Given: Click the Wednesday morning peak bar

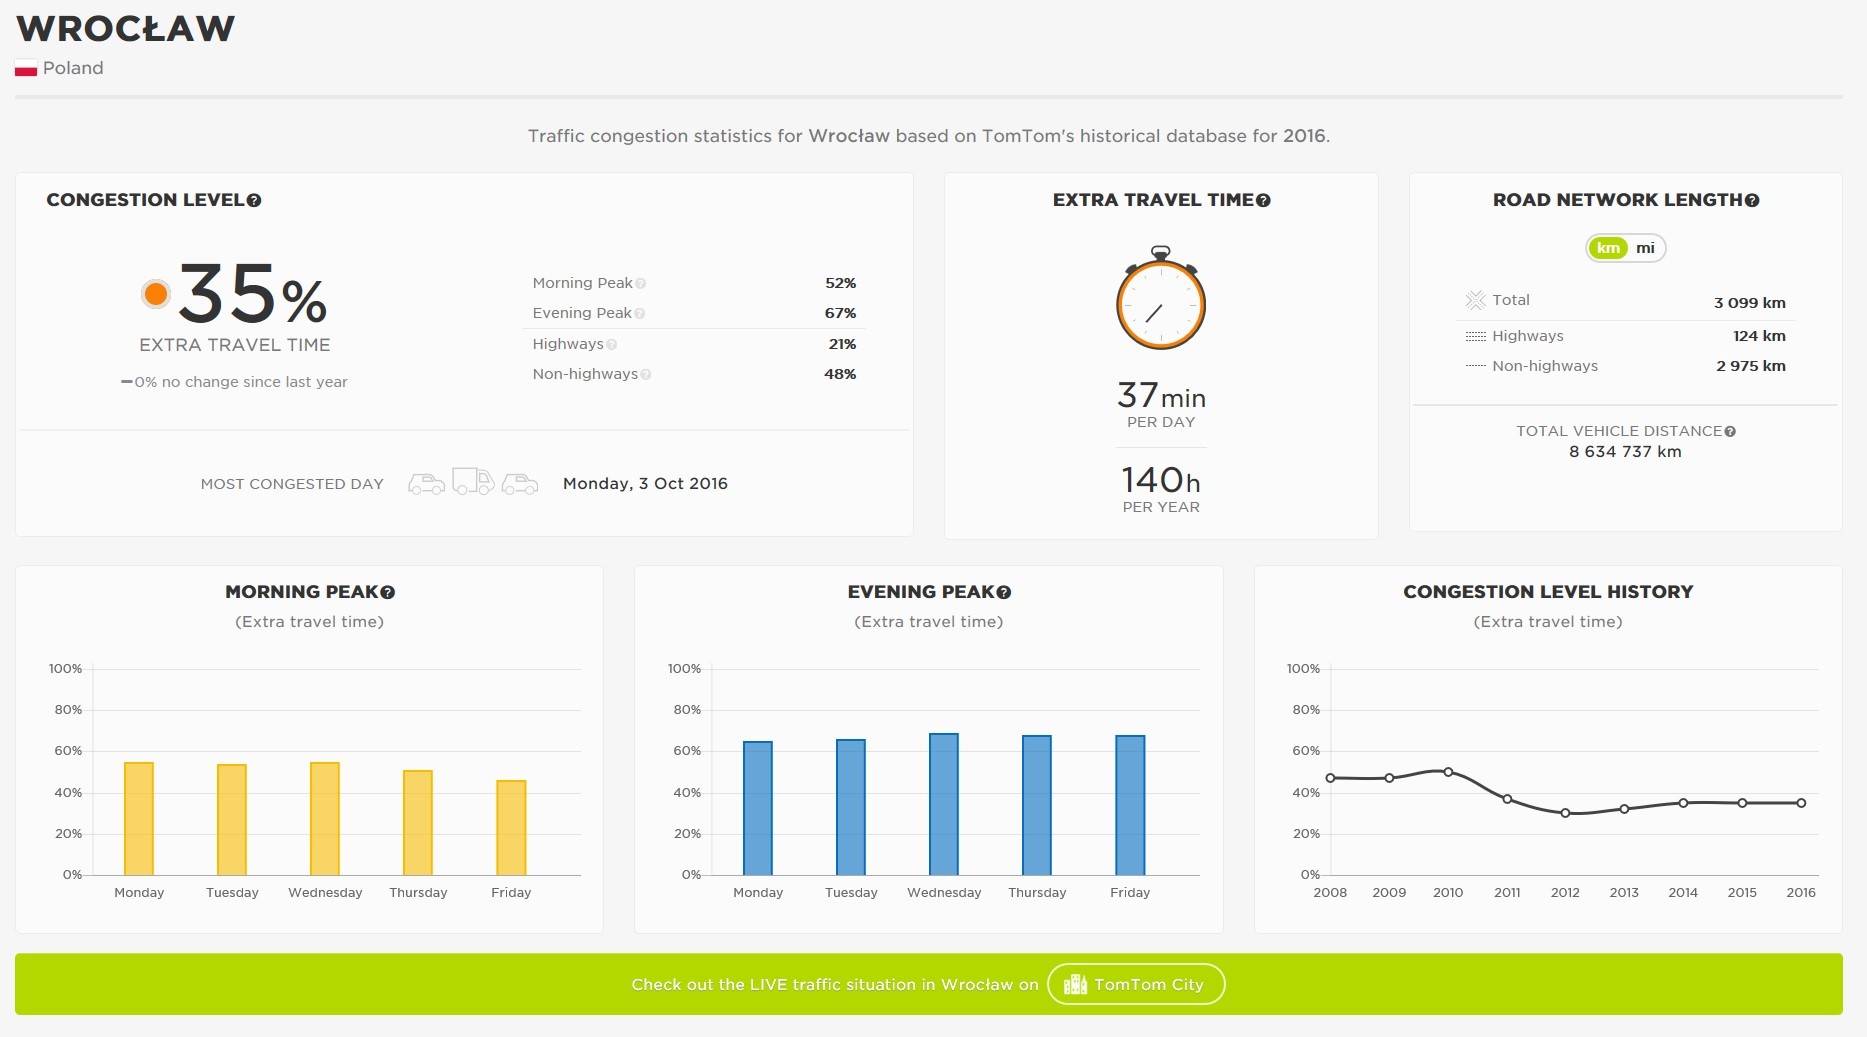Looking at the screenshot, I should (325, 819).
